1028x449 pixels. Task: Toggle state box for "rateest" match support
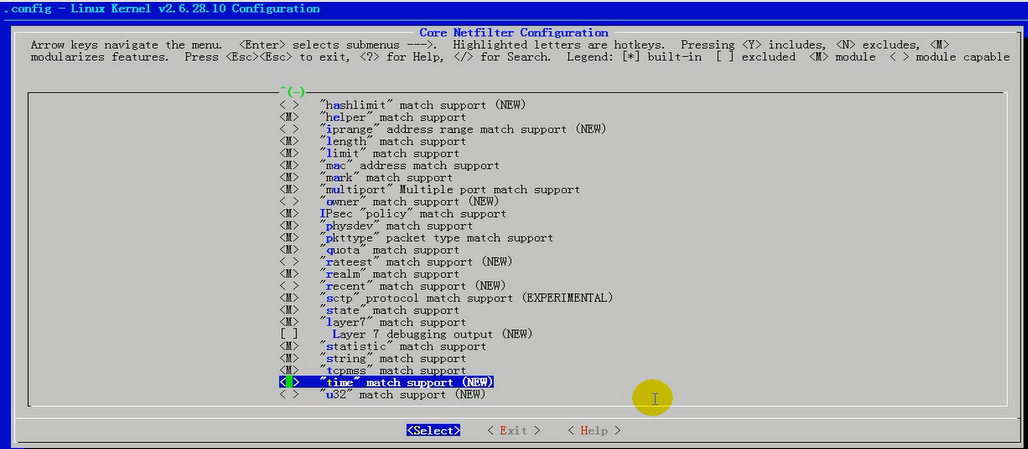[x=289, y=262]
